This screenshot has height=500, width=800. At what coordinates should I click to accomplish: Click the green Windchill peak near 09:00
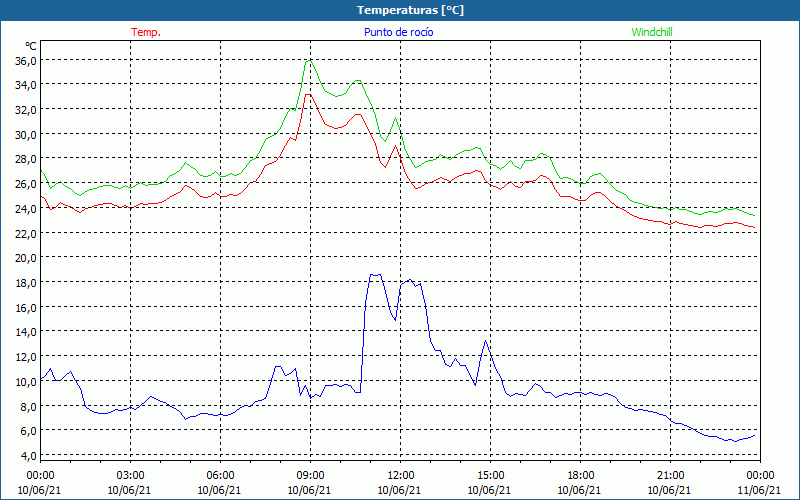309,61
